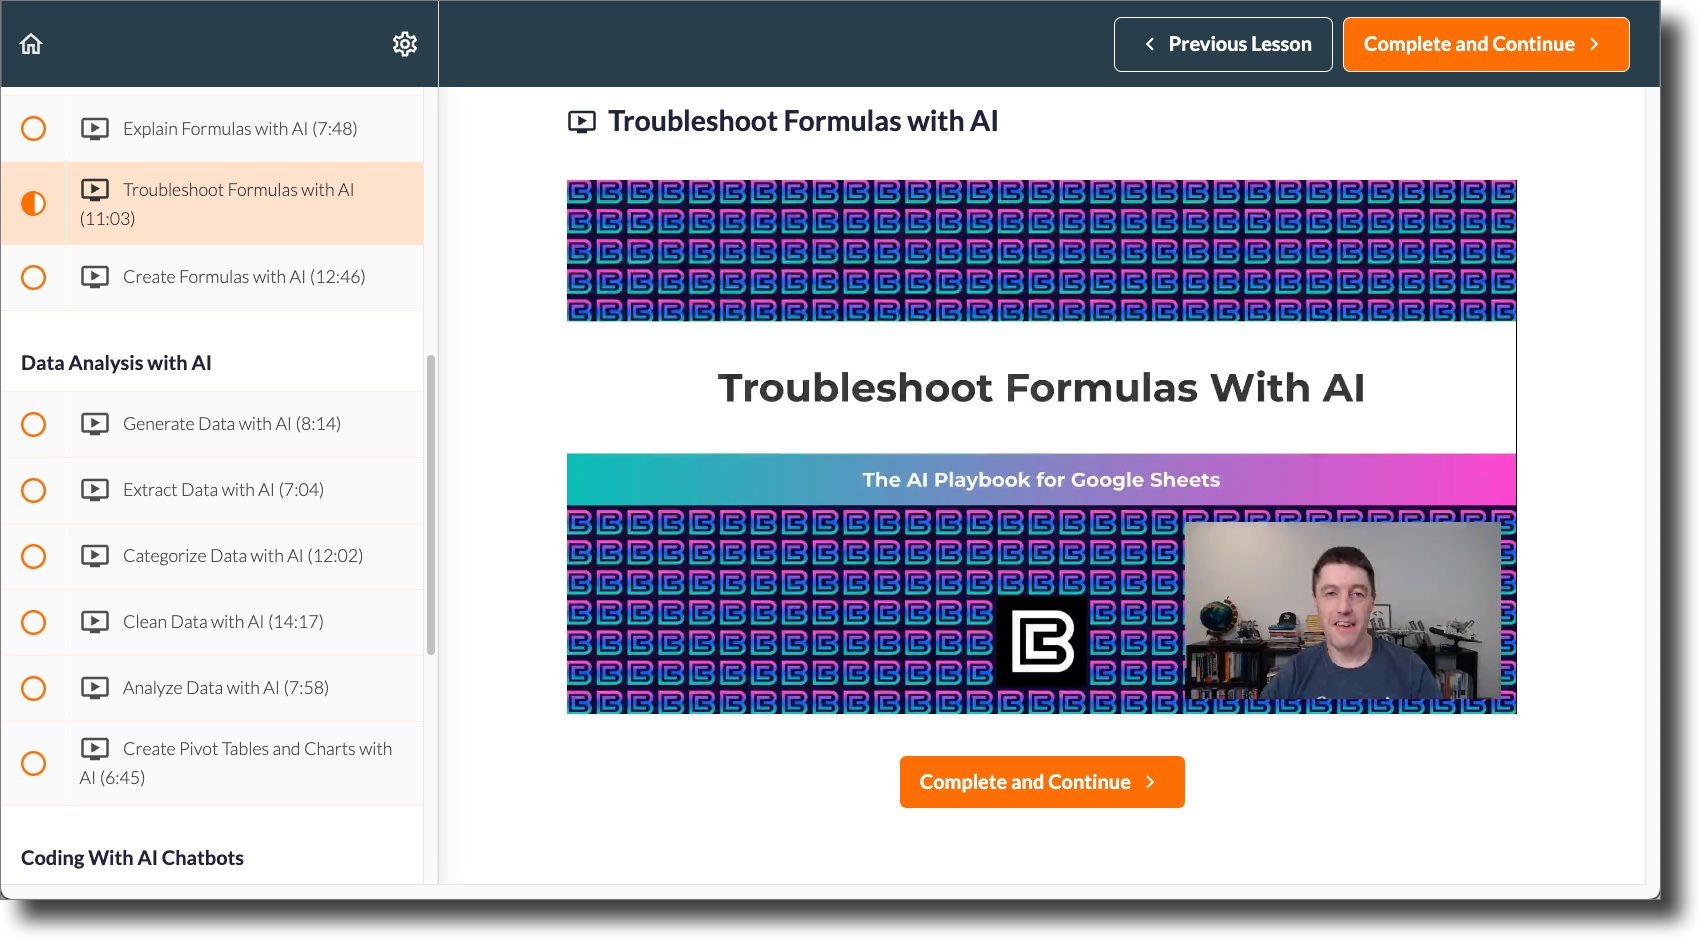Click video icon beside Categorize Data with AI
The image size is (1700, 939).
95,556
